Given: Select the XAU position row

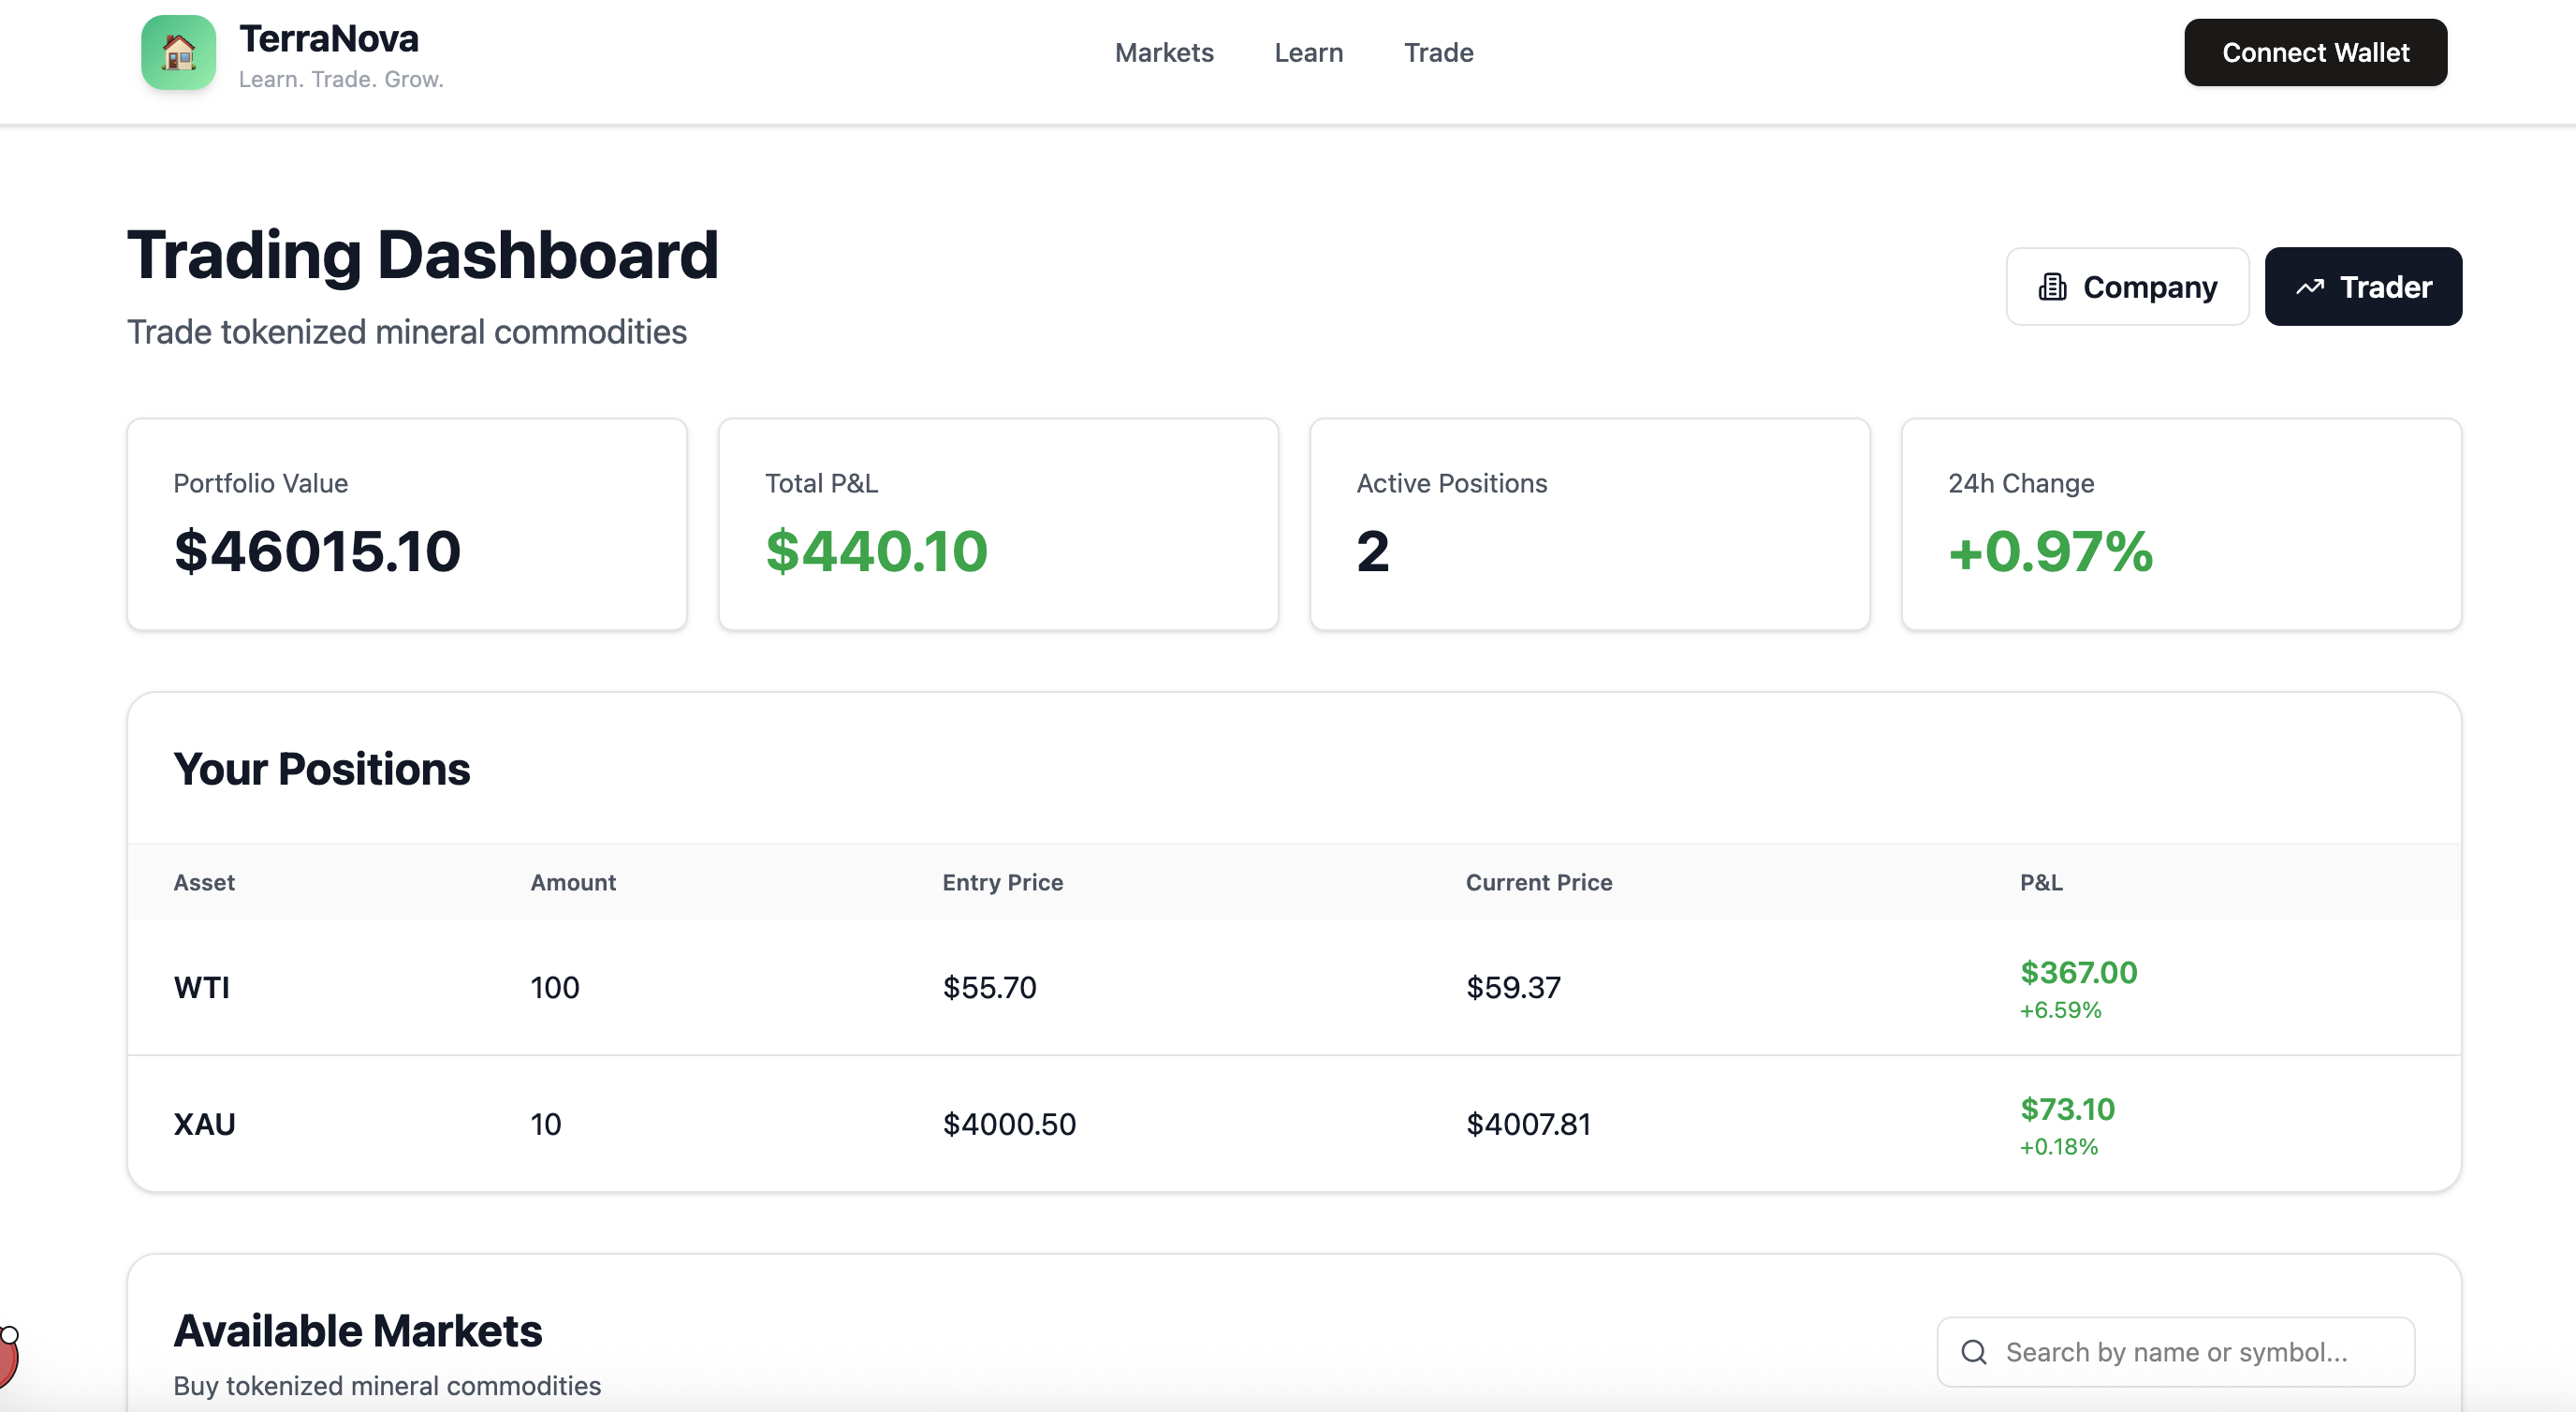Looking at the screenshot, I should 1293,1124.
